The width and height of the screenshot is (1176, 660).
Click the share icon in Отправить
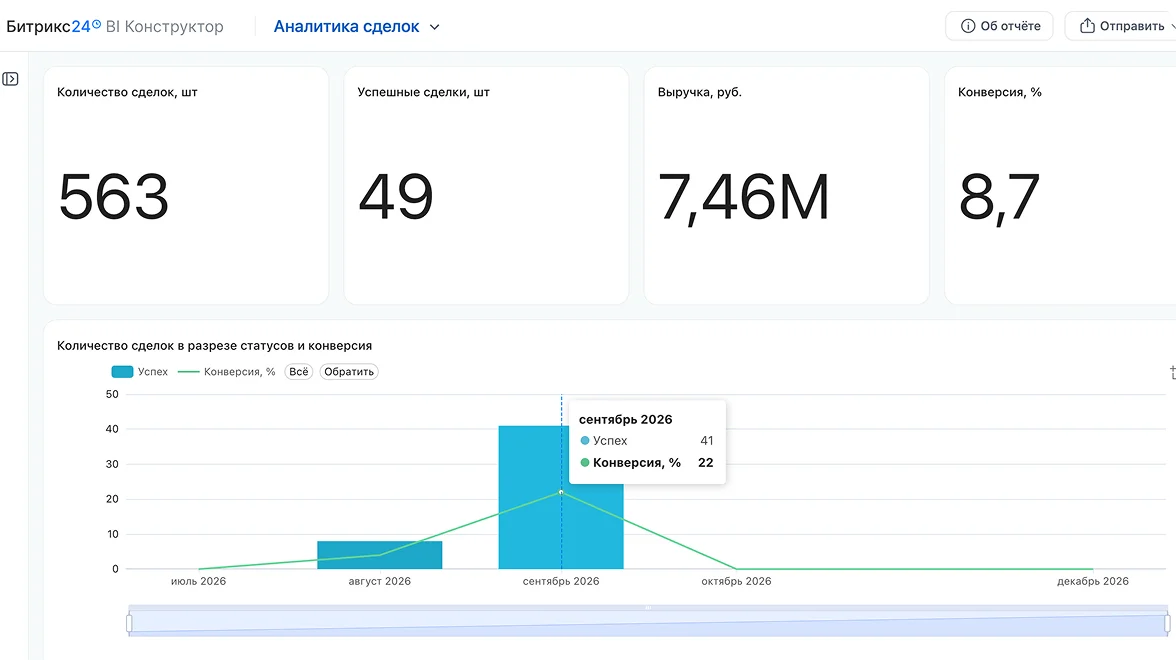(1087, 26)
